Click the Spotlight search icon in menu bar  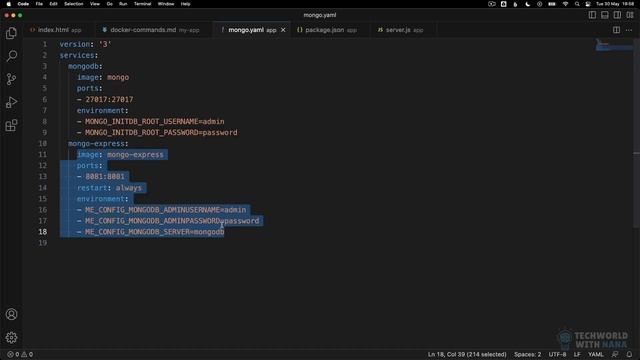coord(577,4)
